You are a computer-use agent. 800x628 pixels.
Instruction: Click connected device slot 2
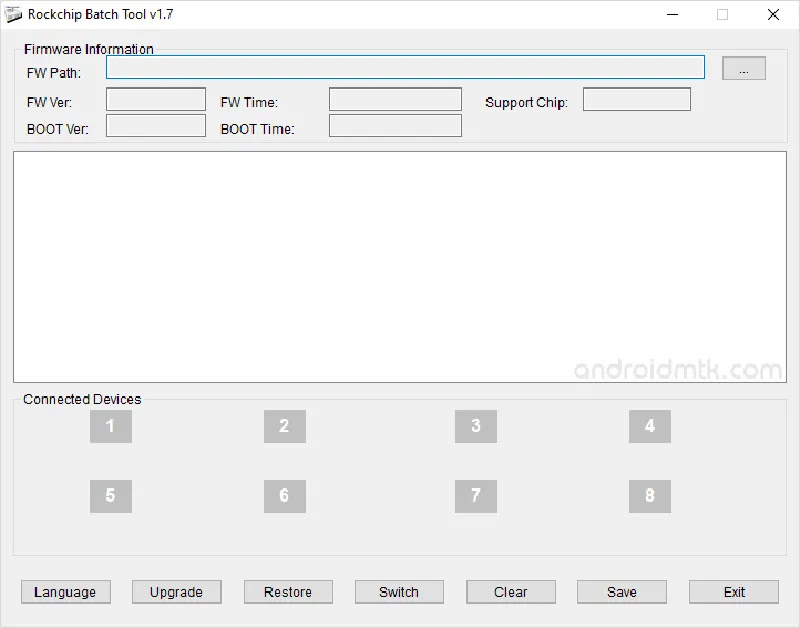[x=285, y=426]
